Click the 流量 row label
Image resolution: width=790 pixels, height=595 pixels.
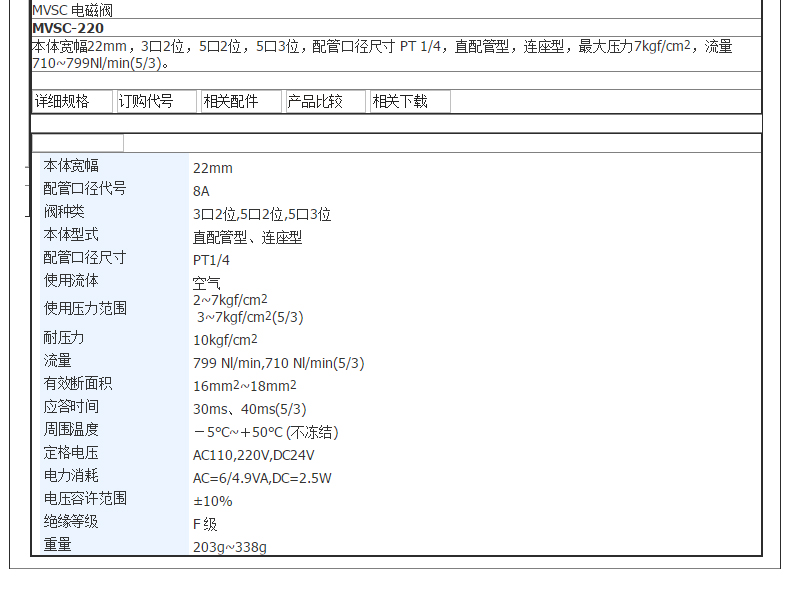57,360
